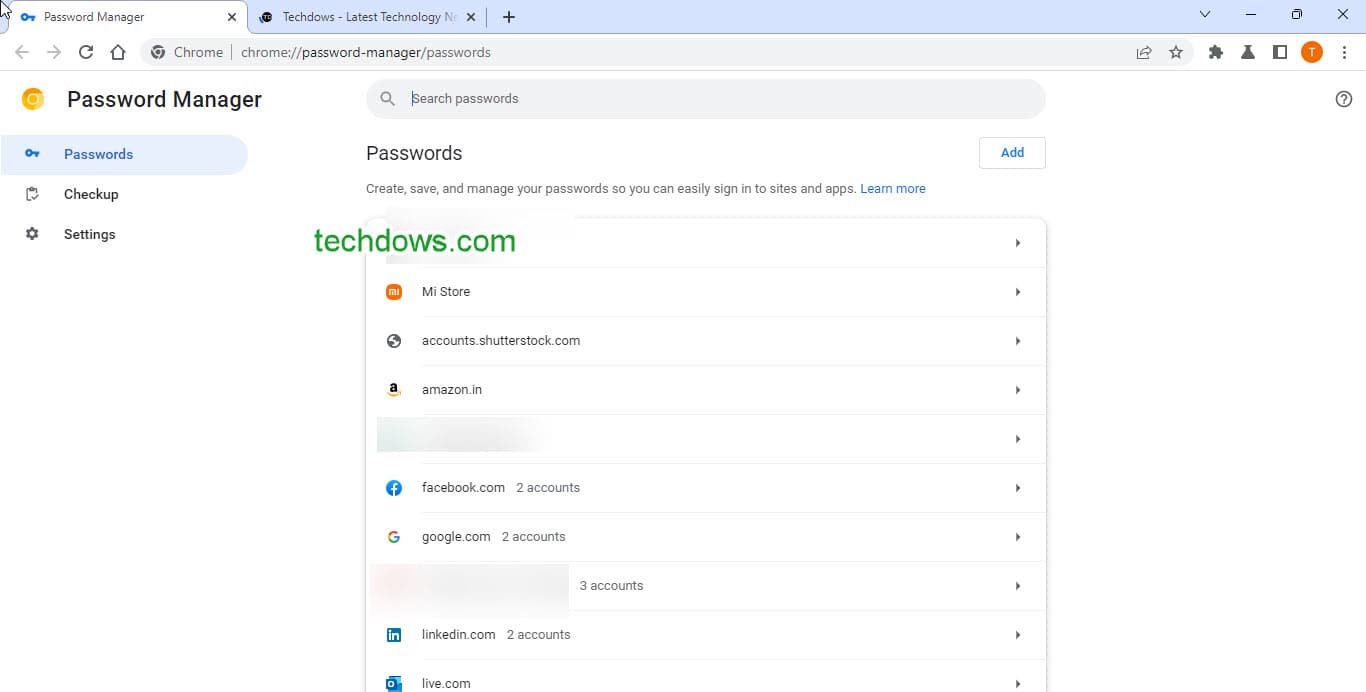
Task: Click the help question mark icon
Action: point(1344,99)
